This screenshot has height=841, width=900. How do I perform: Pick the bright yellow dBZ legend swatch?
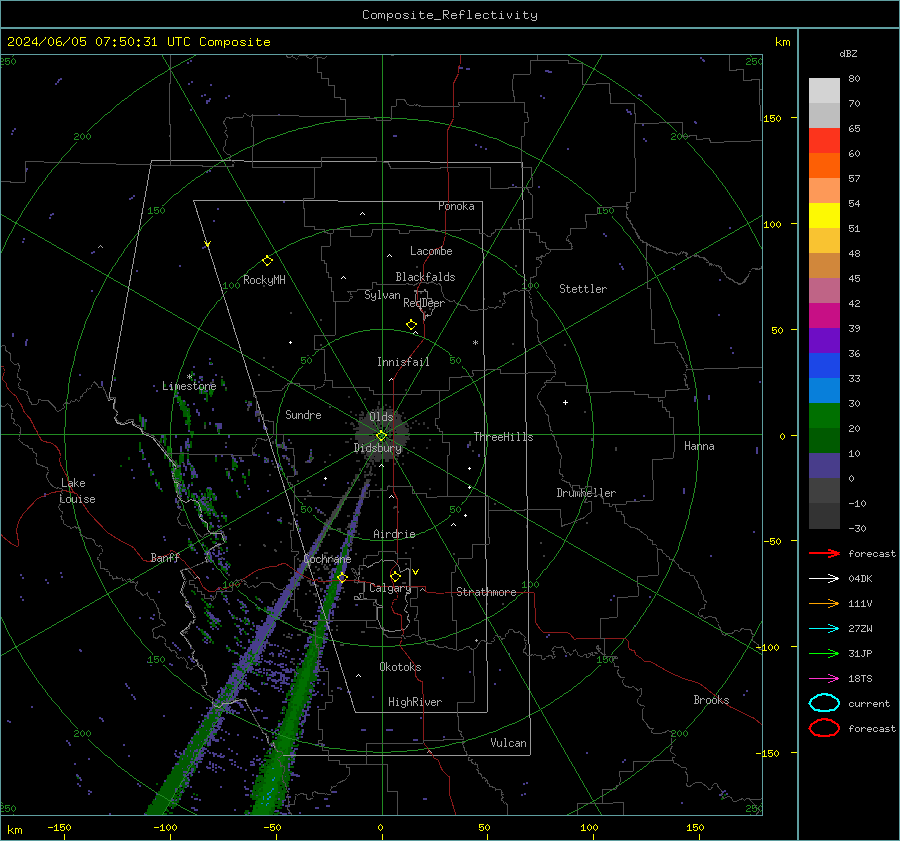click(824, 216)
